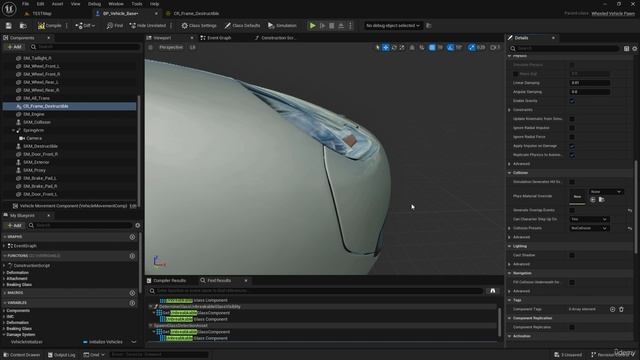
Task: Open viewport hamburger options menu
Action: [150, 48]
